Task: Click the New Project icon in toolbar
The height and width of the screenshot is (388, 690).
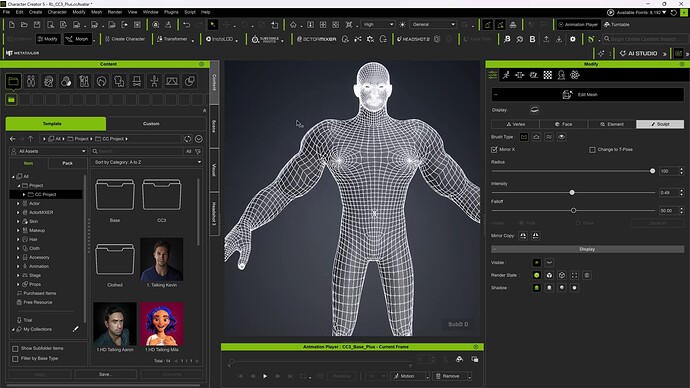Action: pos(11,25)
